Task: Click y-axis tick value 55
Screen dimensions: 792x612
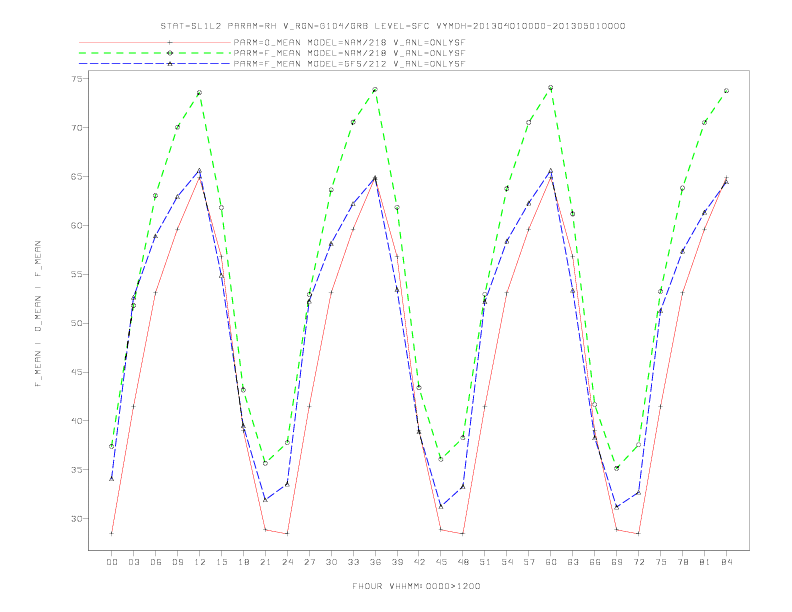Action: pyautogui.click(x=77, y=274)
